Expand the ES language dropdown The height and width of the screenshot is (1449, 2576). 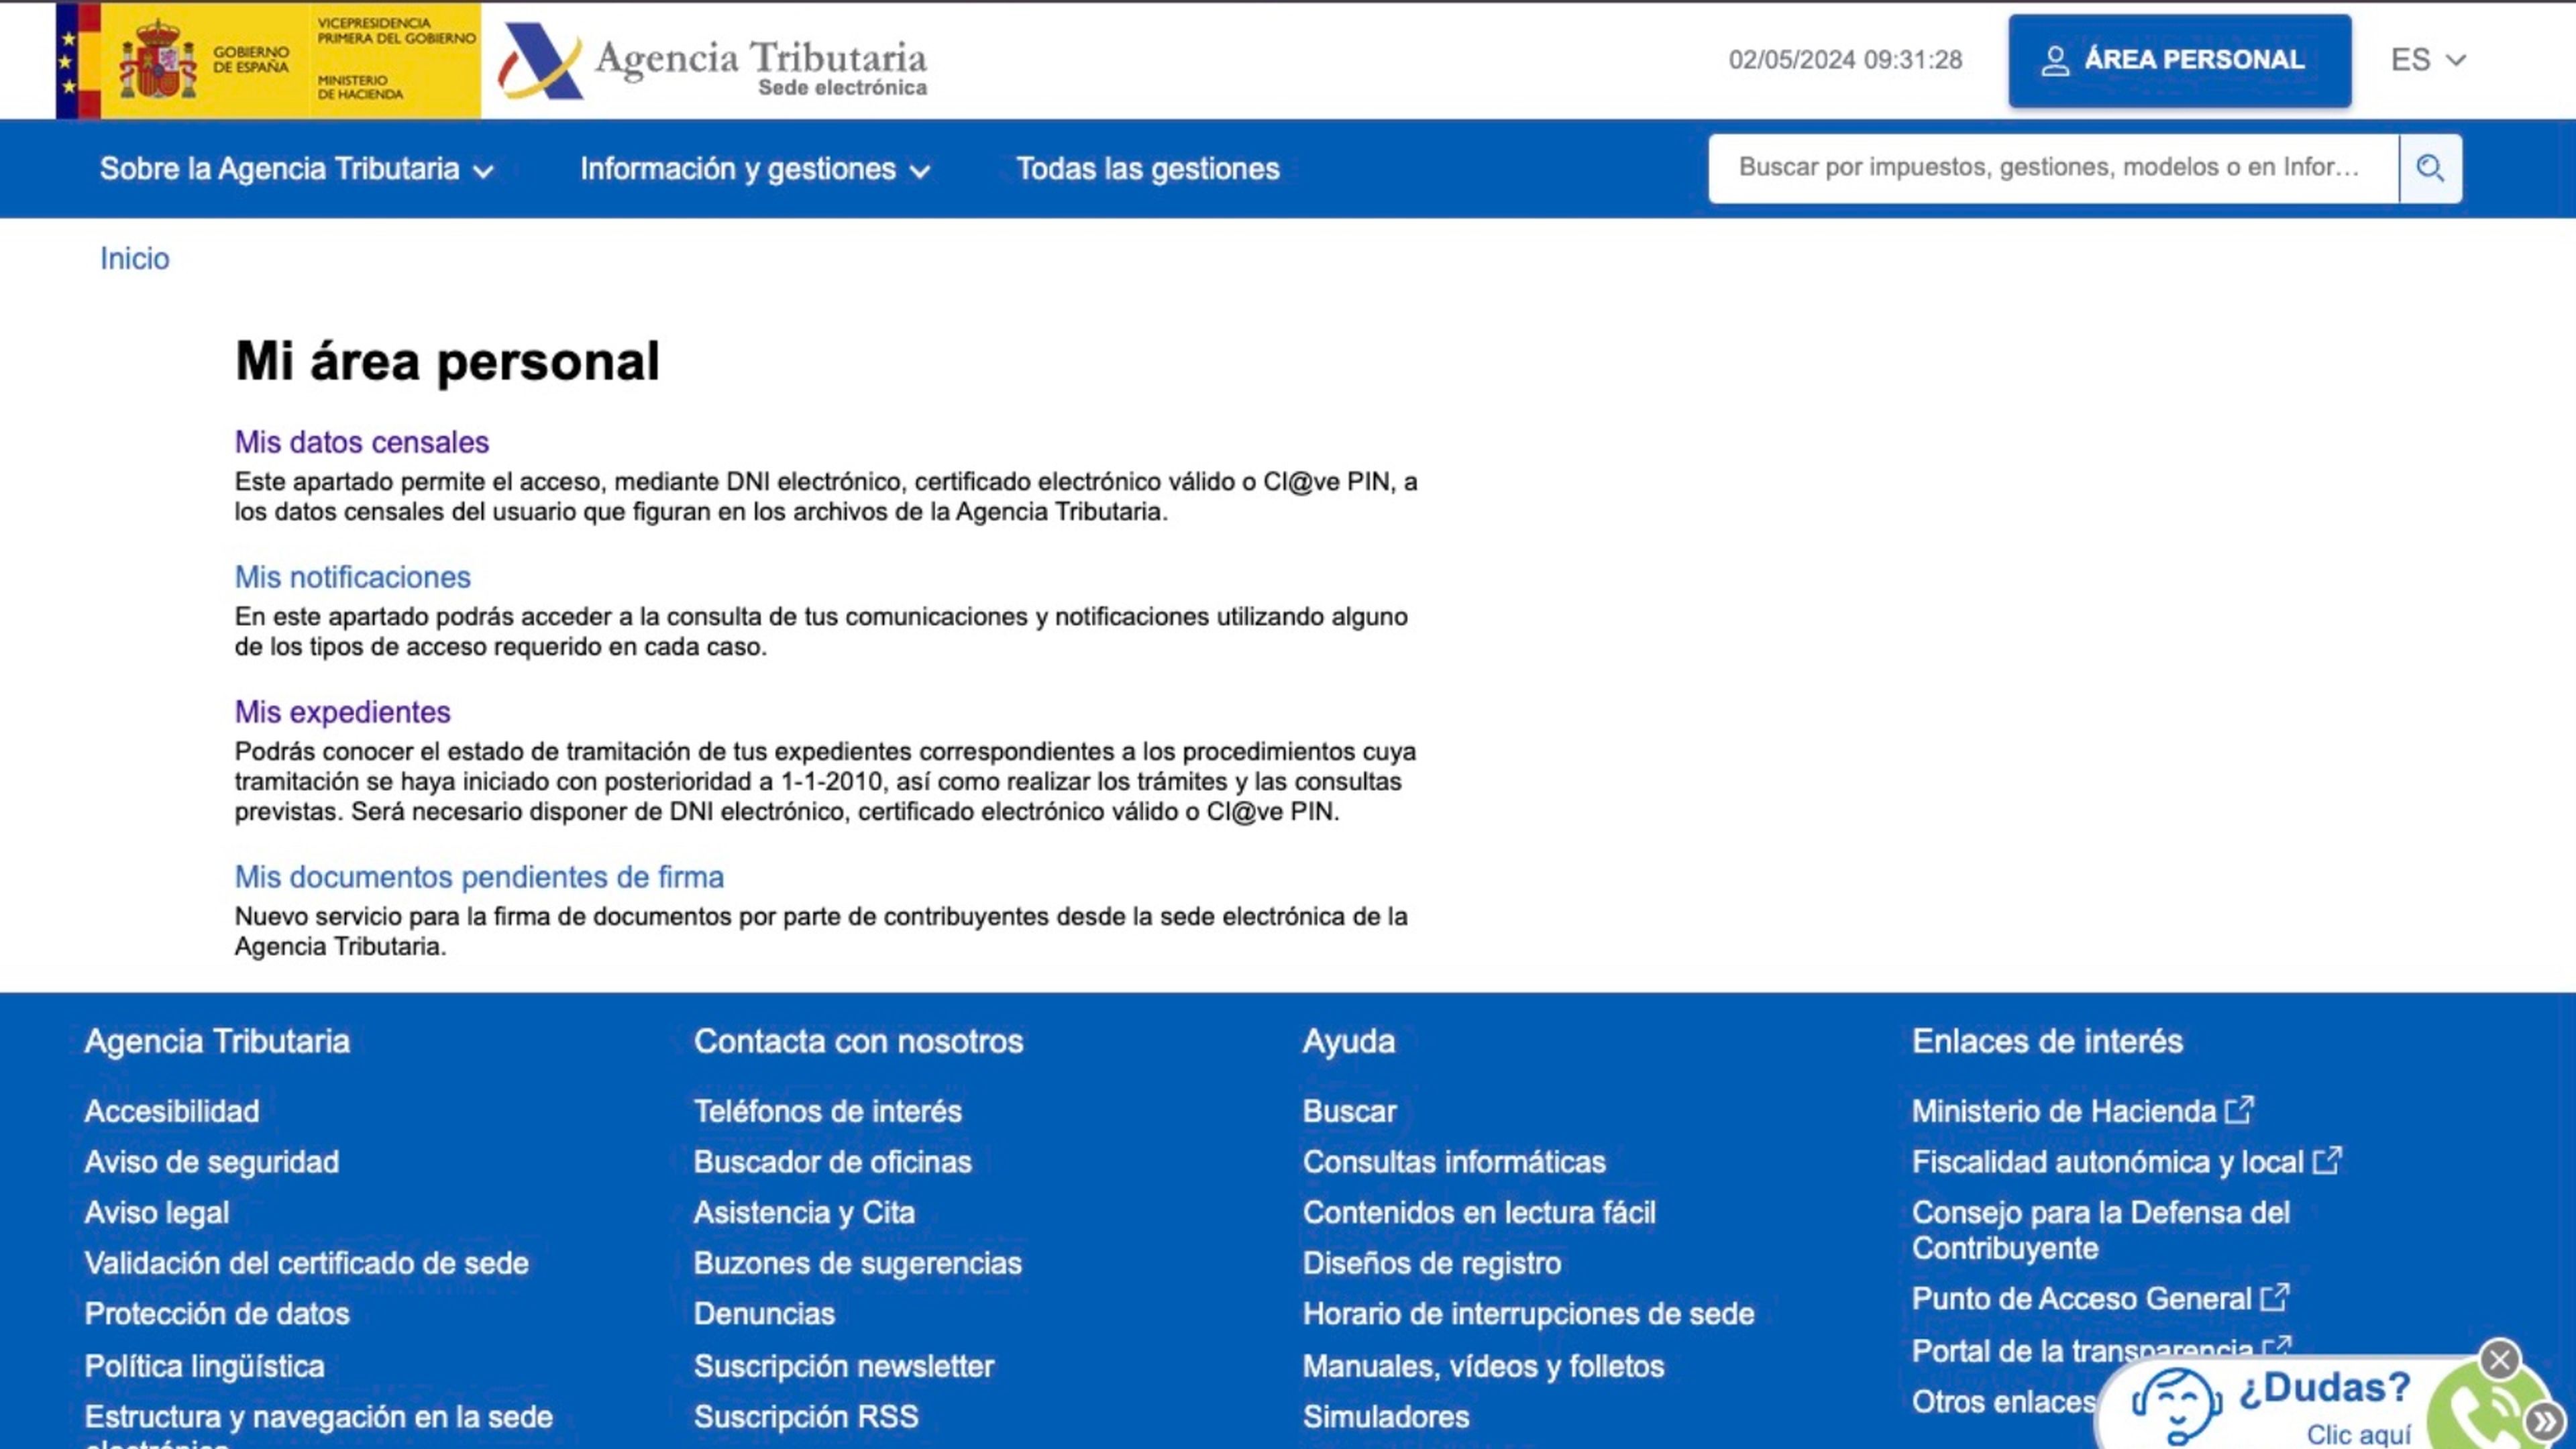pos(2428,60)
